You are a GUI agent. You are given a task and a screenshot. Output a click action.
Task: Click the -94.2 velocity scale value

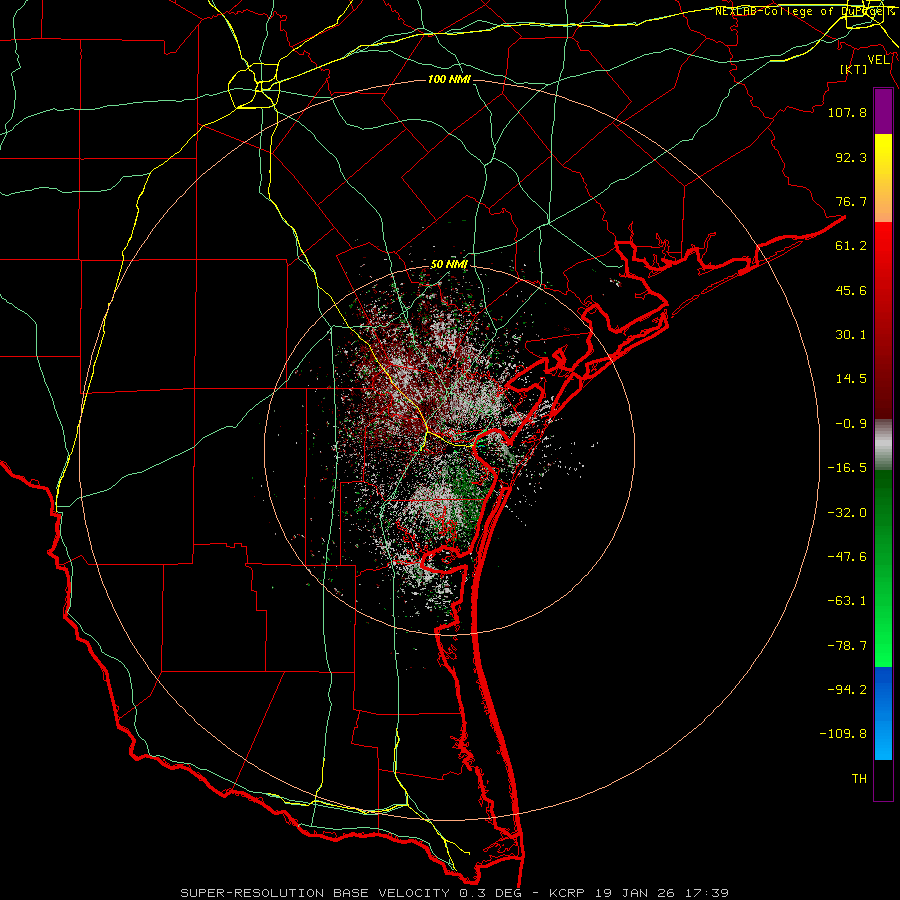click(x=847, y=690)
